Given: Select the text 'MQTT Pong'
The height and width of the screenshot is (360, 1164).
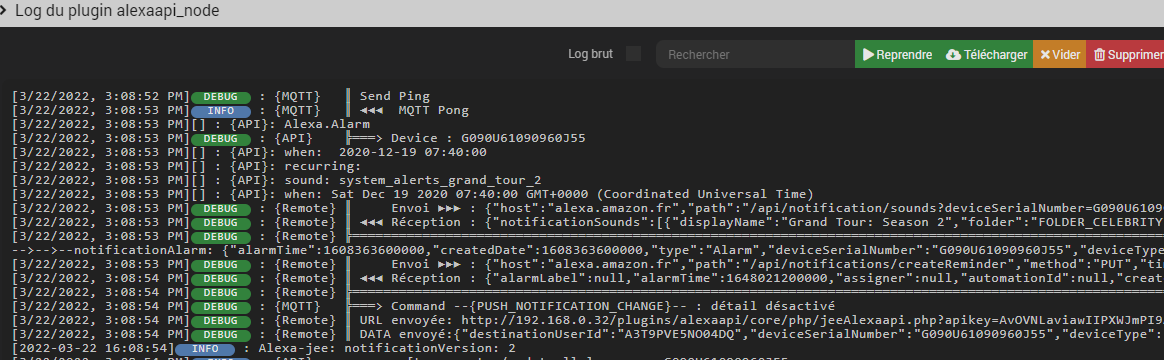Looking at the screenshot, I should [x=433, y=111].
